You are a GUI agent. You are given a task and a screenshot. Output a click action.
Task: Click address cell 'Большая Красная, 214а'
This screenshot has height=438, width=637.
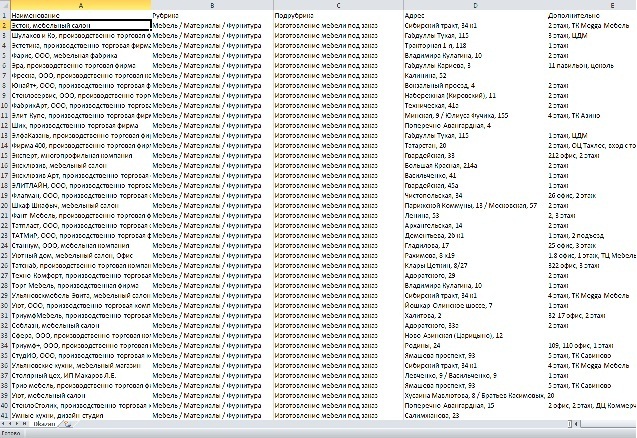pyautogui.click(x=475, y=165)
